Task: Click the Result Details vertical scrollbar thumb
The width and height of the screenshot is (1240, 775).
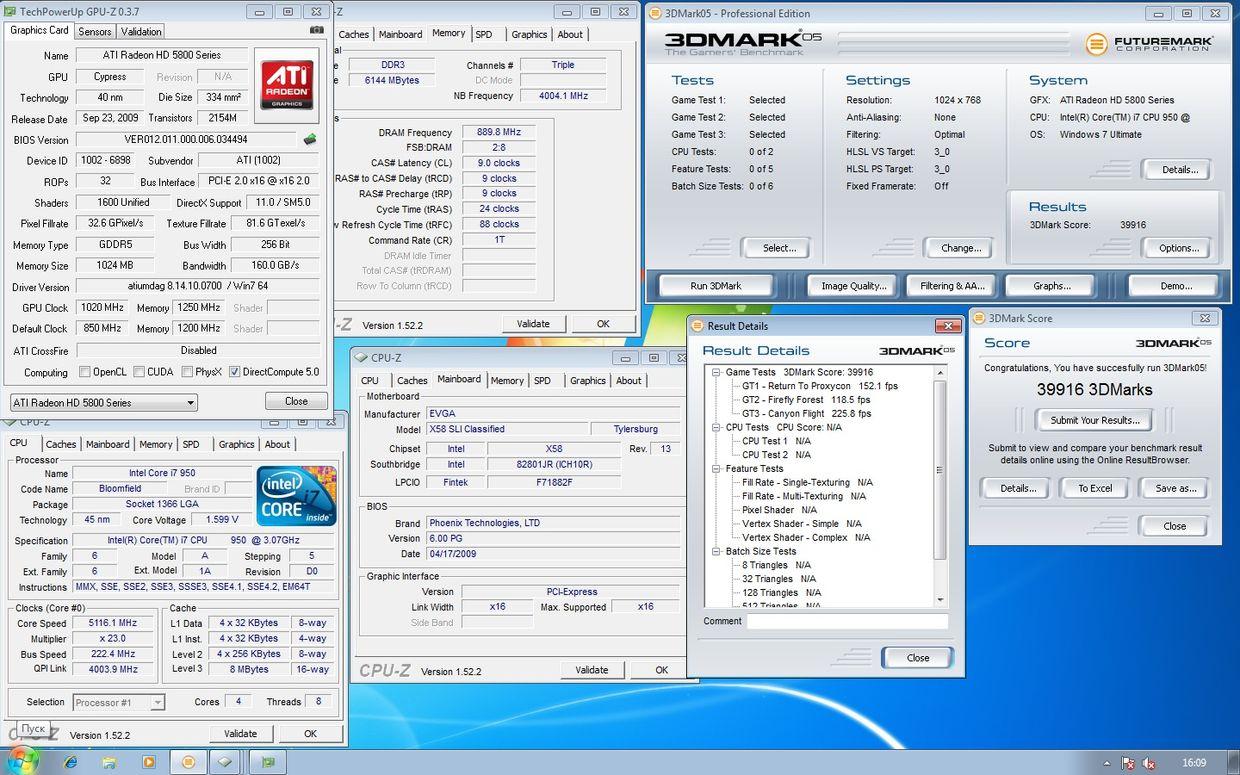Action: point(939,470)
